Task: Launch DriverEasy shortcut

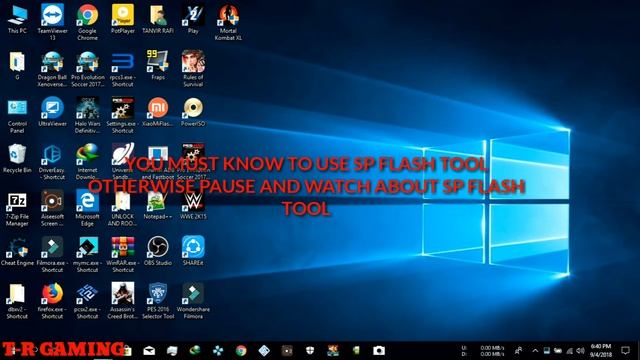Action: [52, 161]
